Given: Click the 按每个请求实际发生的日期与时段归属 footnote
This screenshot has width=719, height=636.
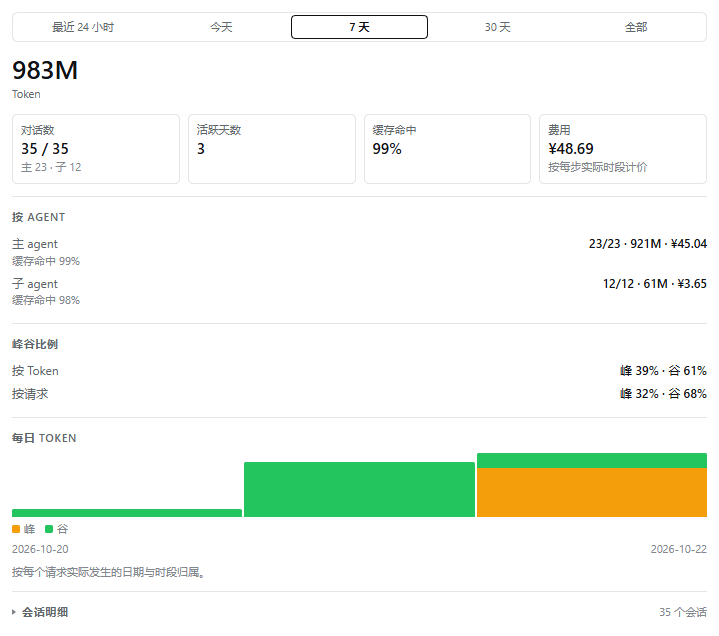Looking at the screenshot, I should coord(108,572).
